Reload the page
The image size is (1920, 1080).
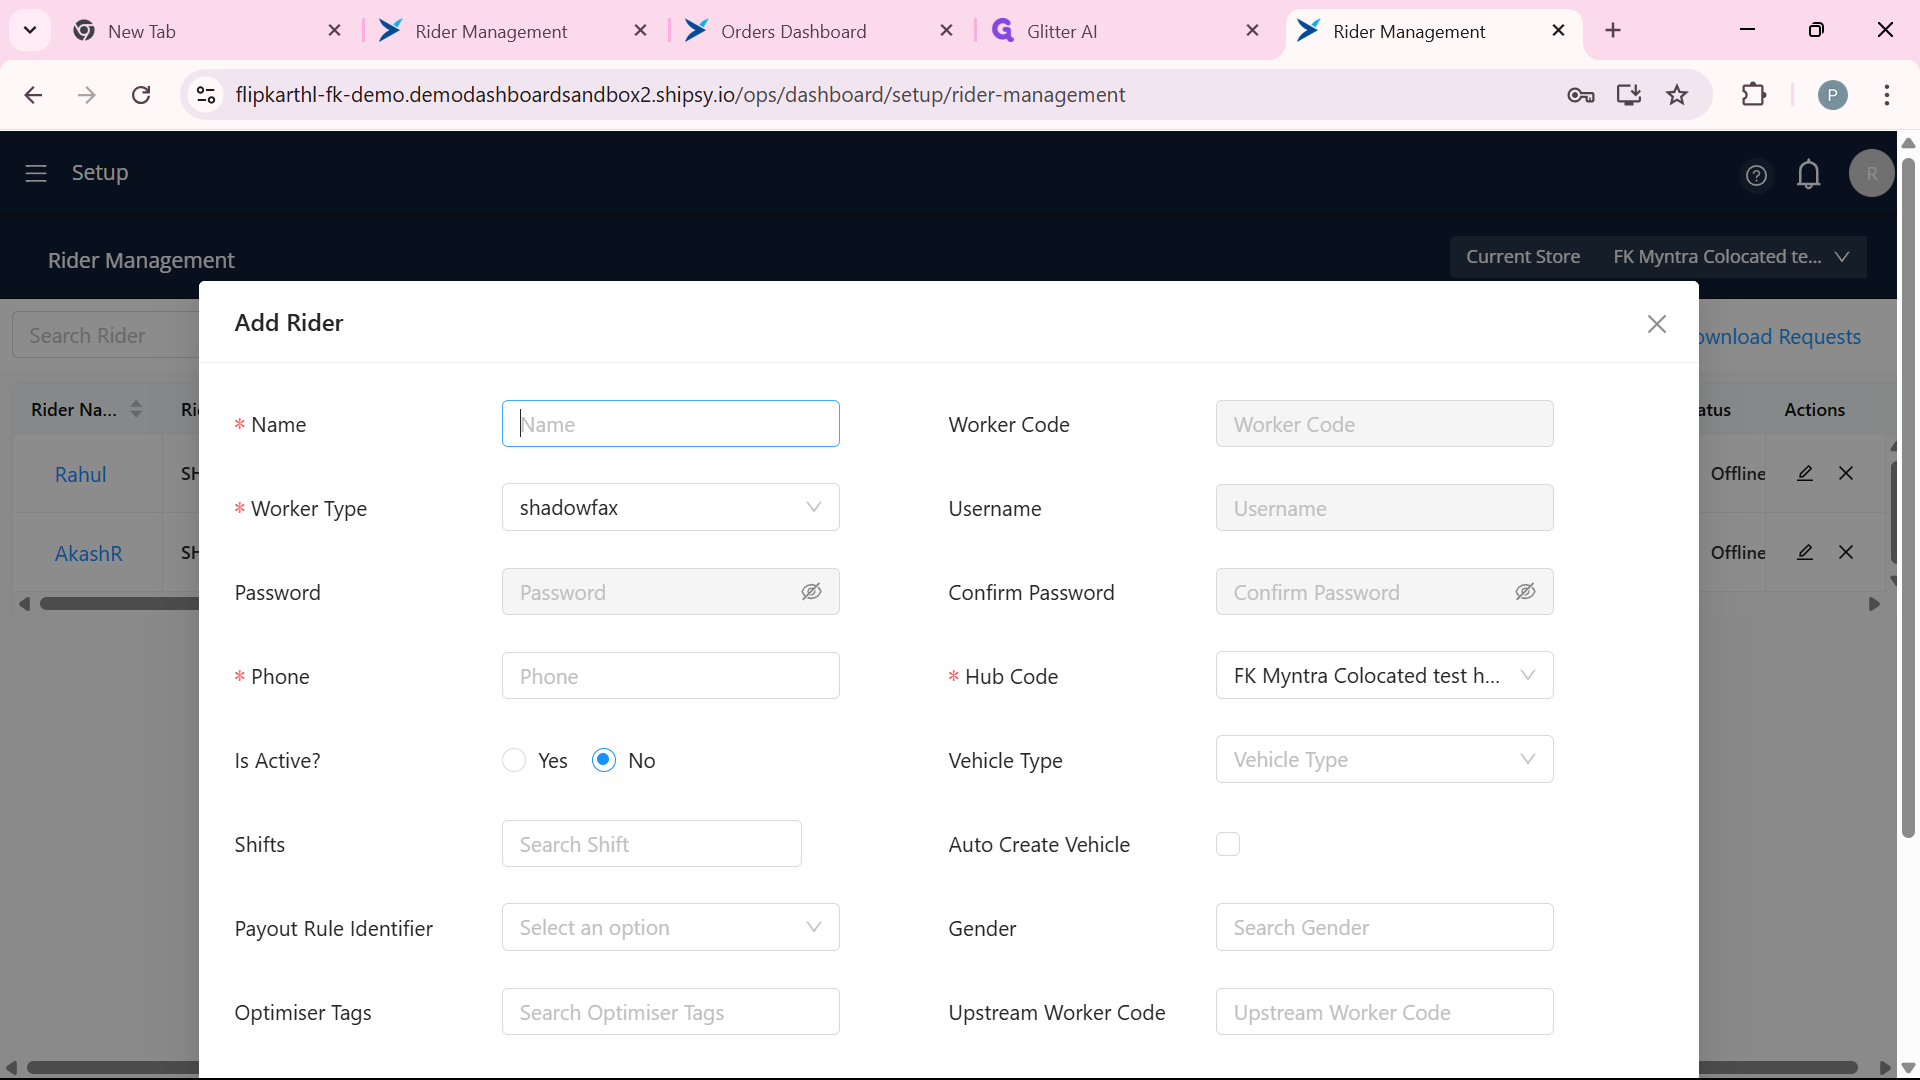coord(141,95)
